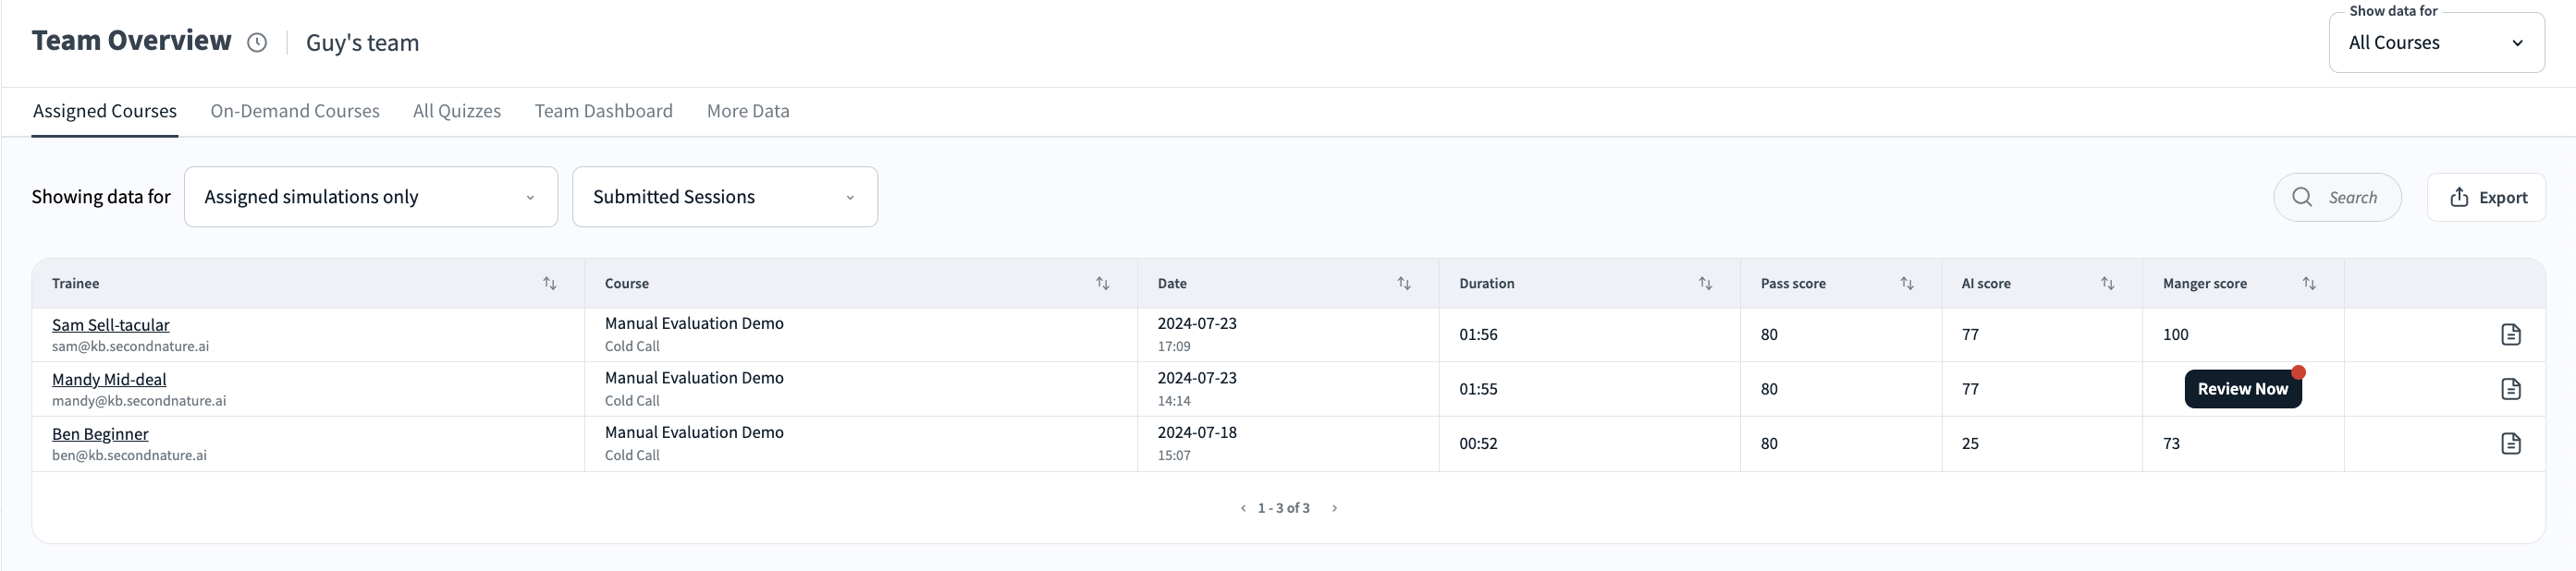Sort table by Duration column
The image size is (2576, 571).
(1705, 283)
